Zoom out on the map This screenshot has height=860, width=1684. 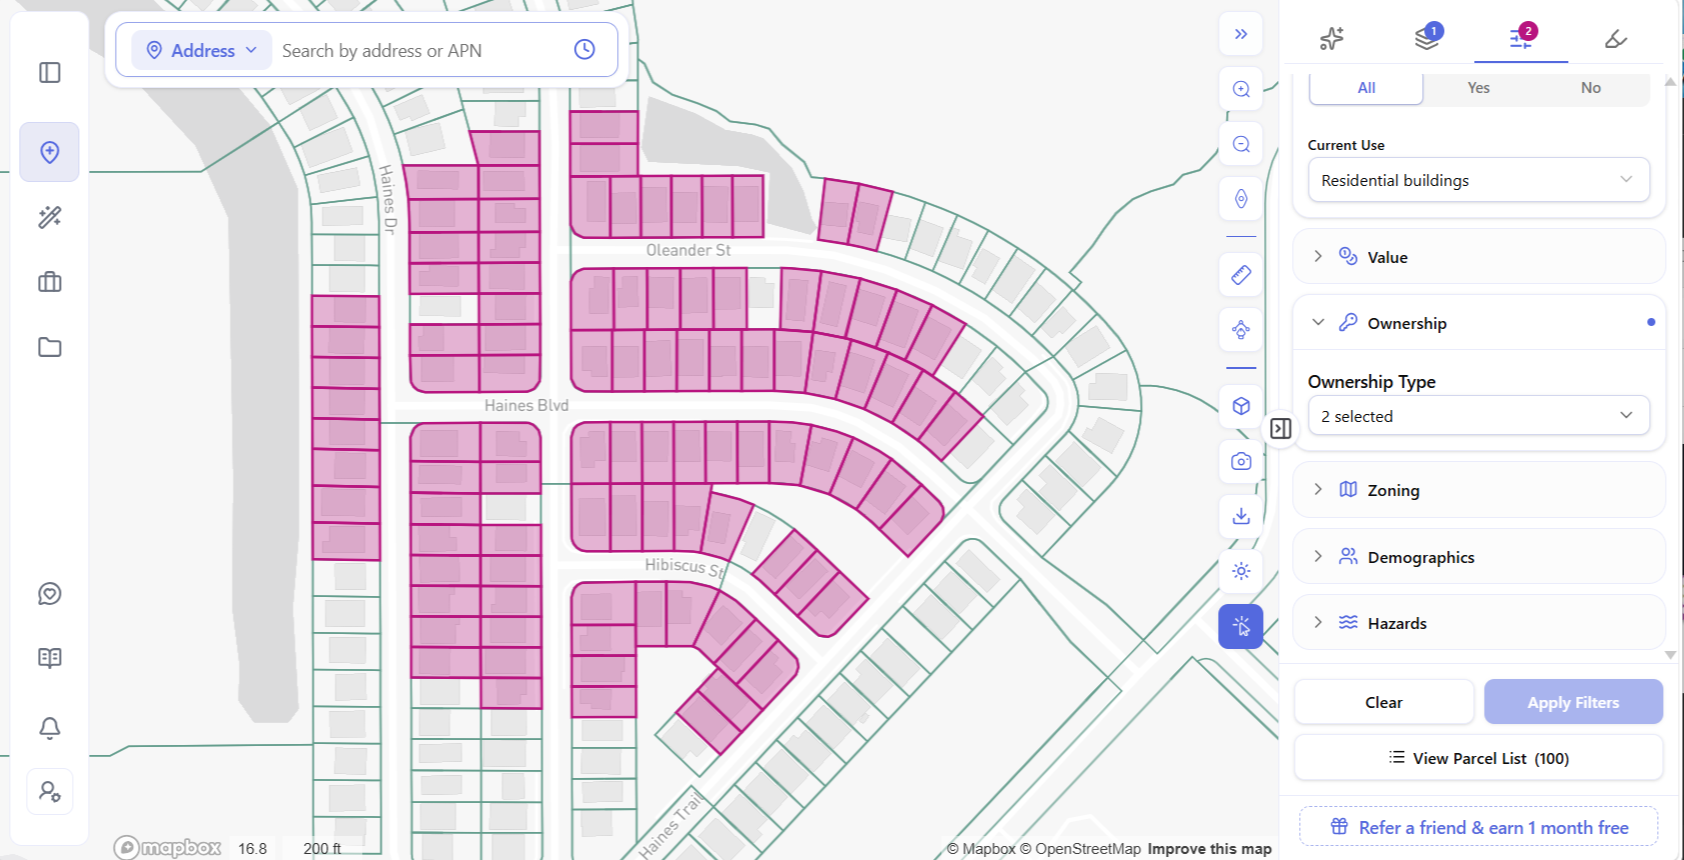click(1241, 144)
